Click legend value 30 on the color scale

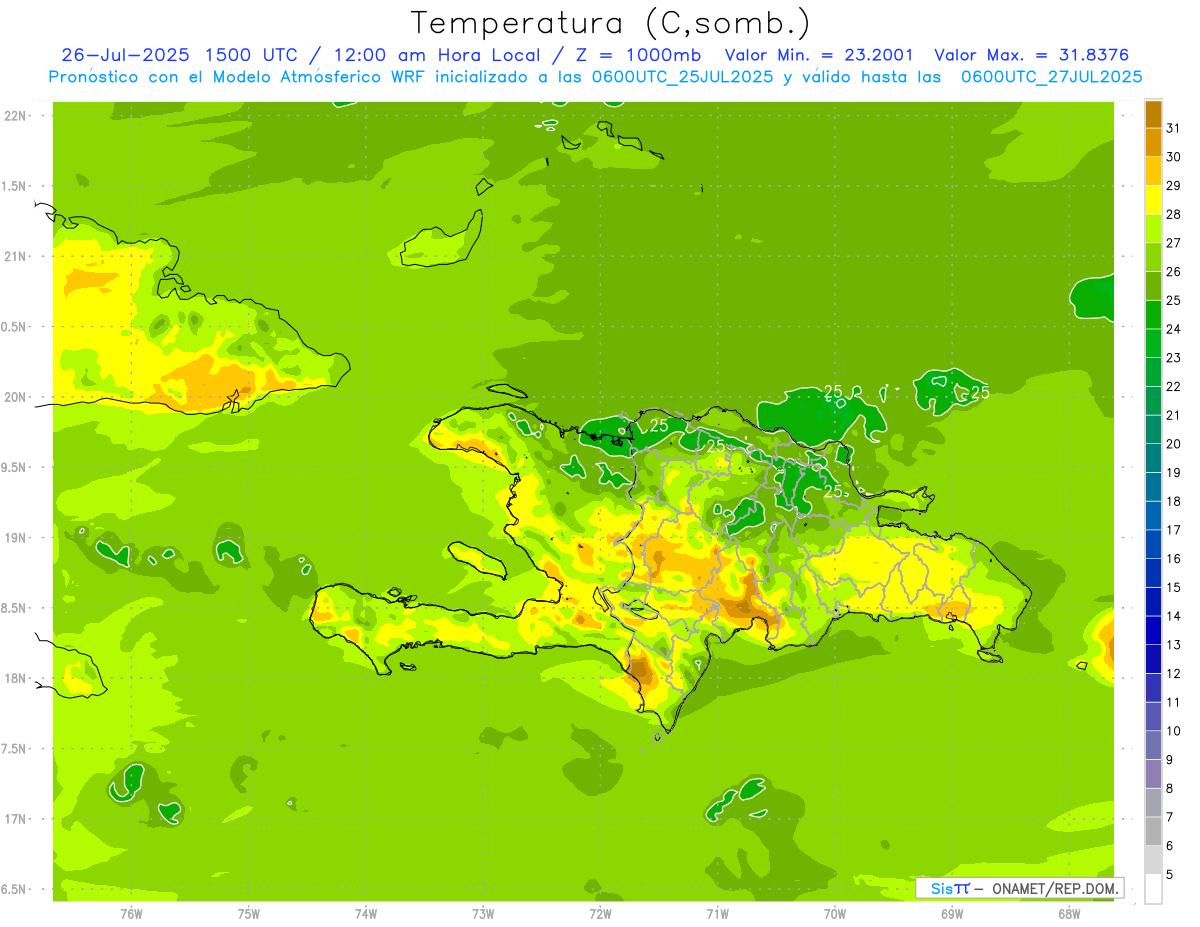point(1173,157)
